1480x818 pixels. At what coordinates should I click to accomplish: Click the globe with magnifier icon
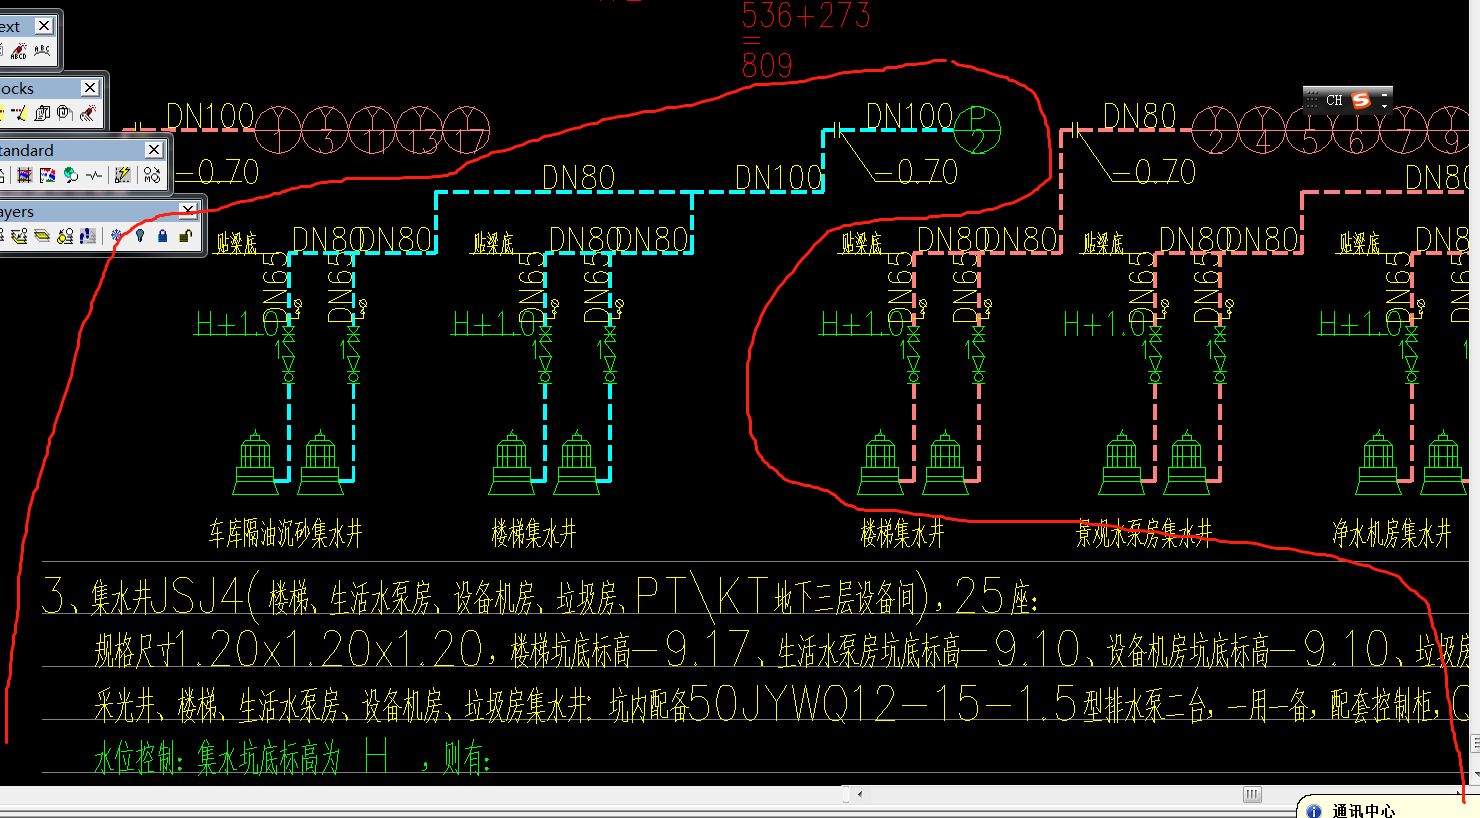[71, 175]
